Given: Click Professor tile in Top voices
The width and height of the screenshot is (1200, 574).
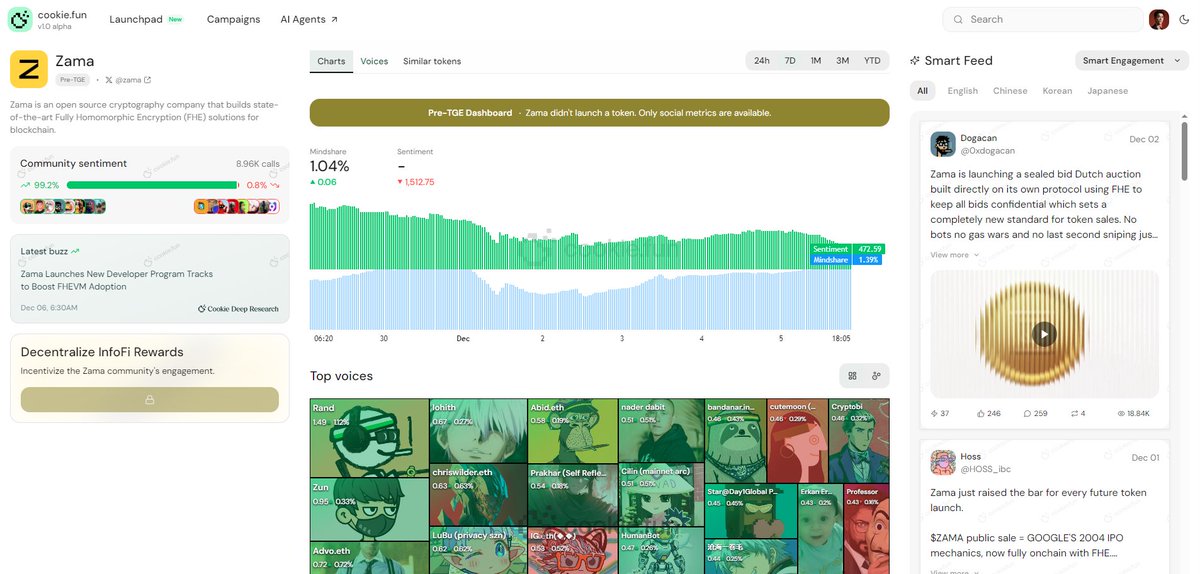Looking at the screenshot, I should 867,528.
